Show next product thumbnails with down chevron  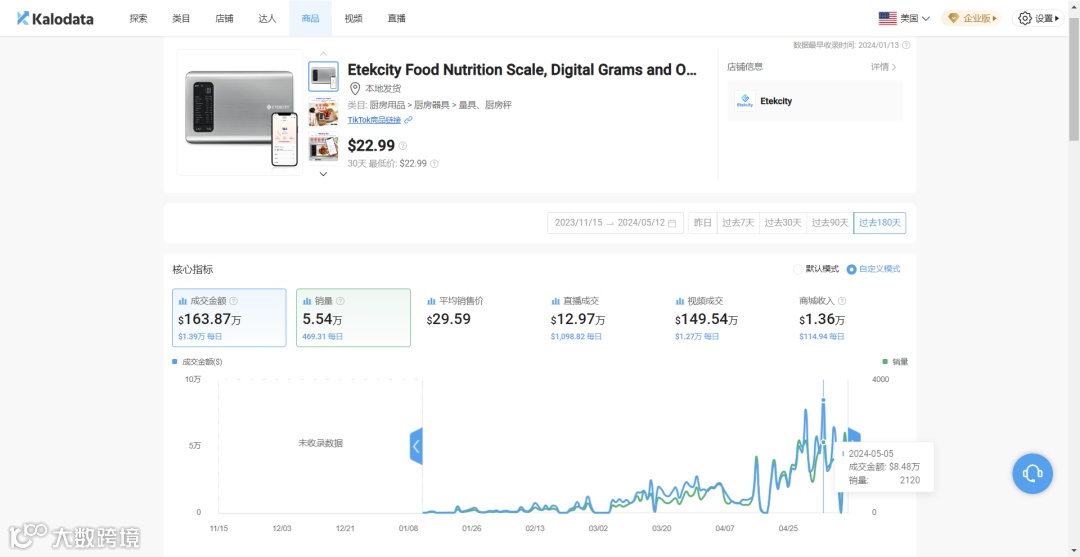[x=323, y=174]
